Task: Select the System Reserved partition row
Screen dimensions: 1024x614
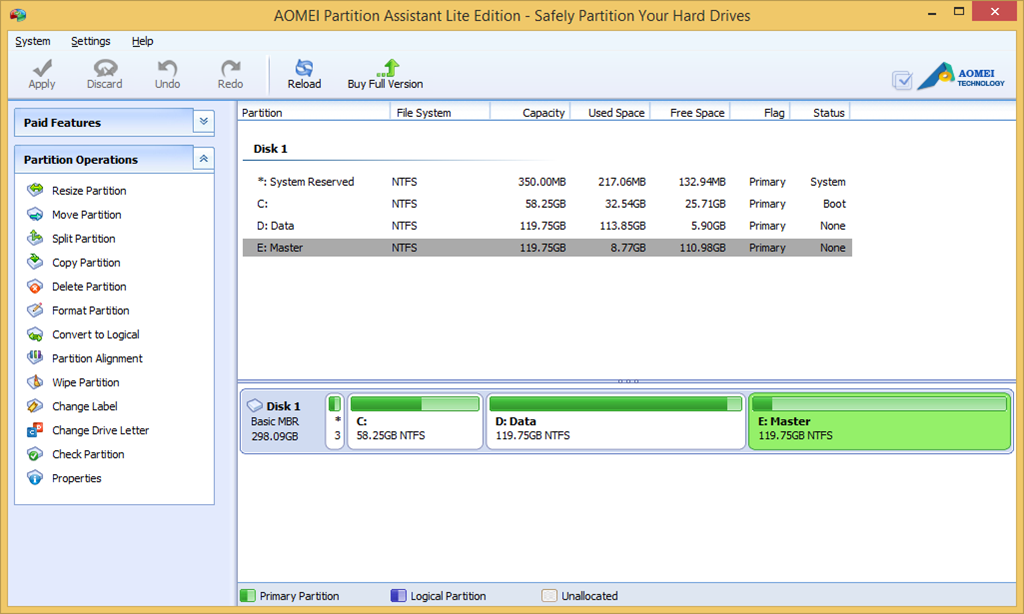Action: pyautogui.click(x=547, y=182)
